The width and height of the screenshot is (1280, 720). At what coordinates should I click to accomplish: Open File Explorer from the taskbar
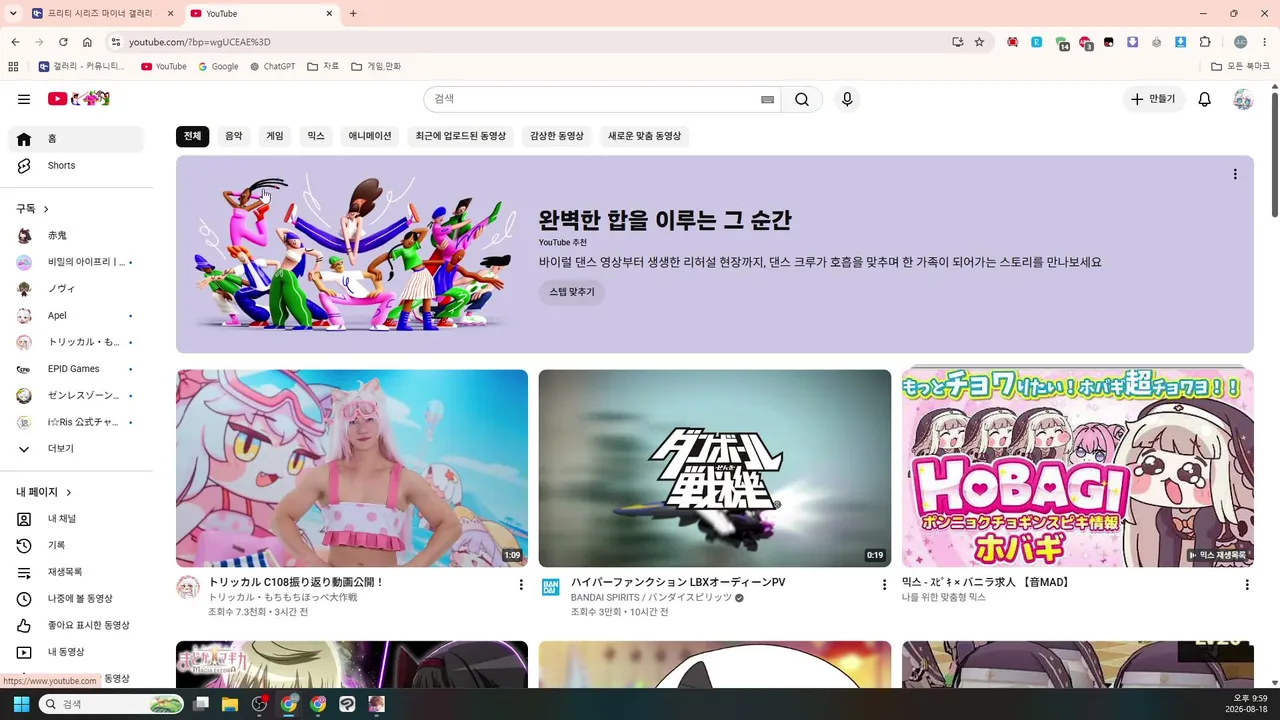coord(229,704)
